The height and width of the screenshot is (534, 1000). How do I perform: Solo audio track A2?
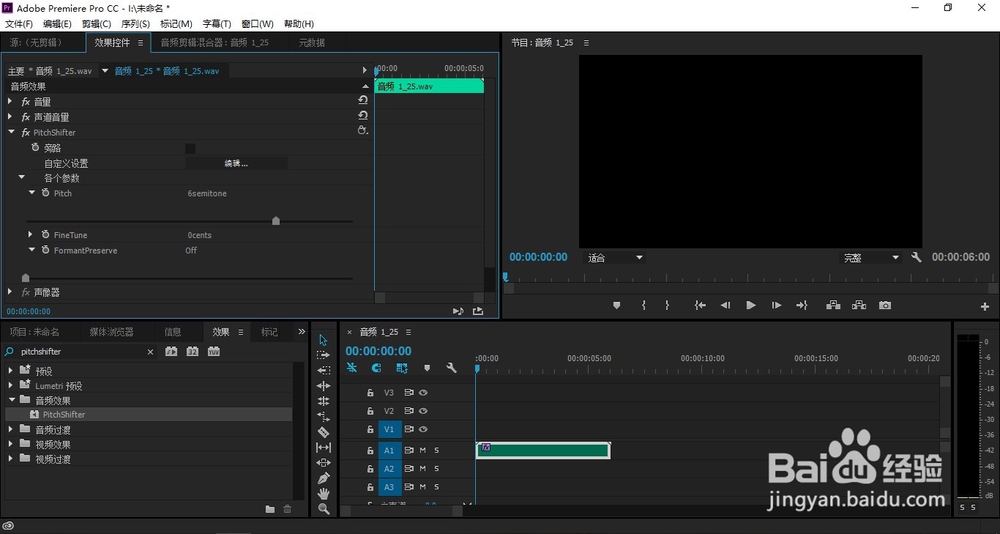[437, 468]
